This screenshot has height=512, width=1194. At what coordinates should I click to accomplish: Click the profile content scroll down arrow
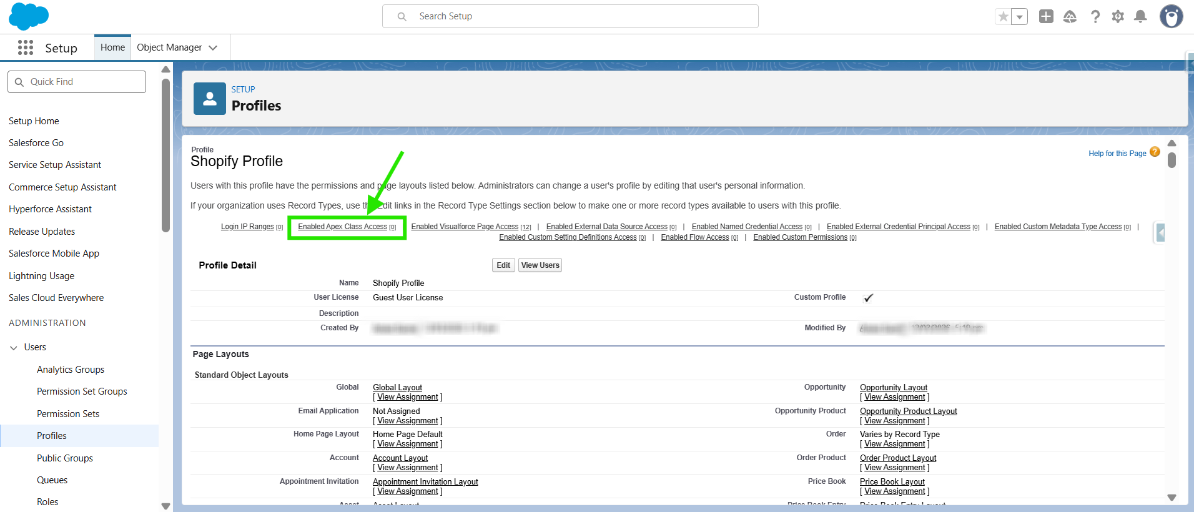click(x=1173, y=497)
